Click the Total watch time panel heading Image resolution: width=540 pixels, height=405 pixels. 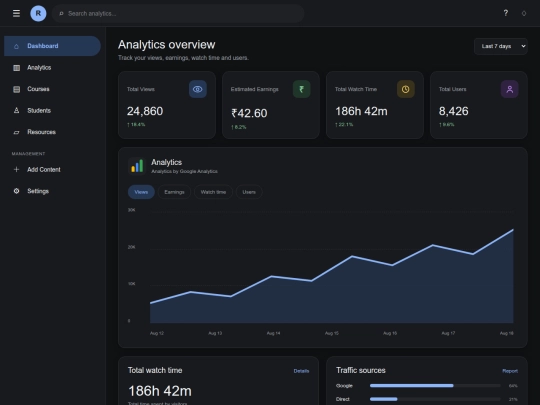point(155,371)
